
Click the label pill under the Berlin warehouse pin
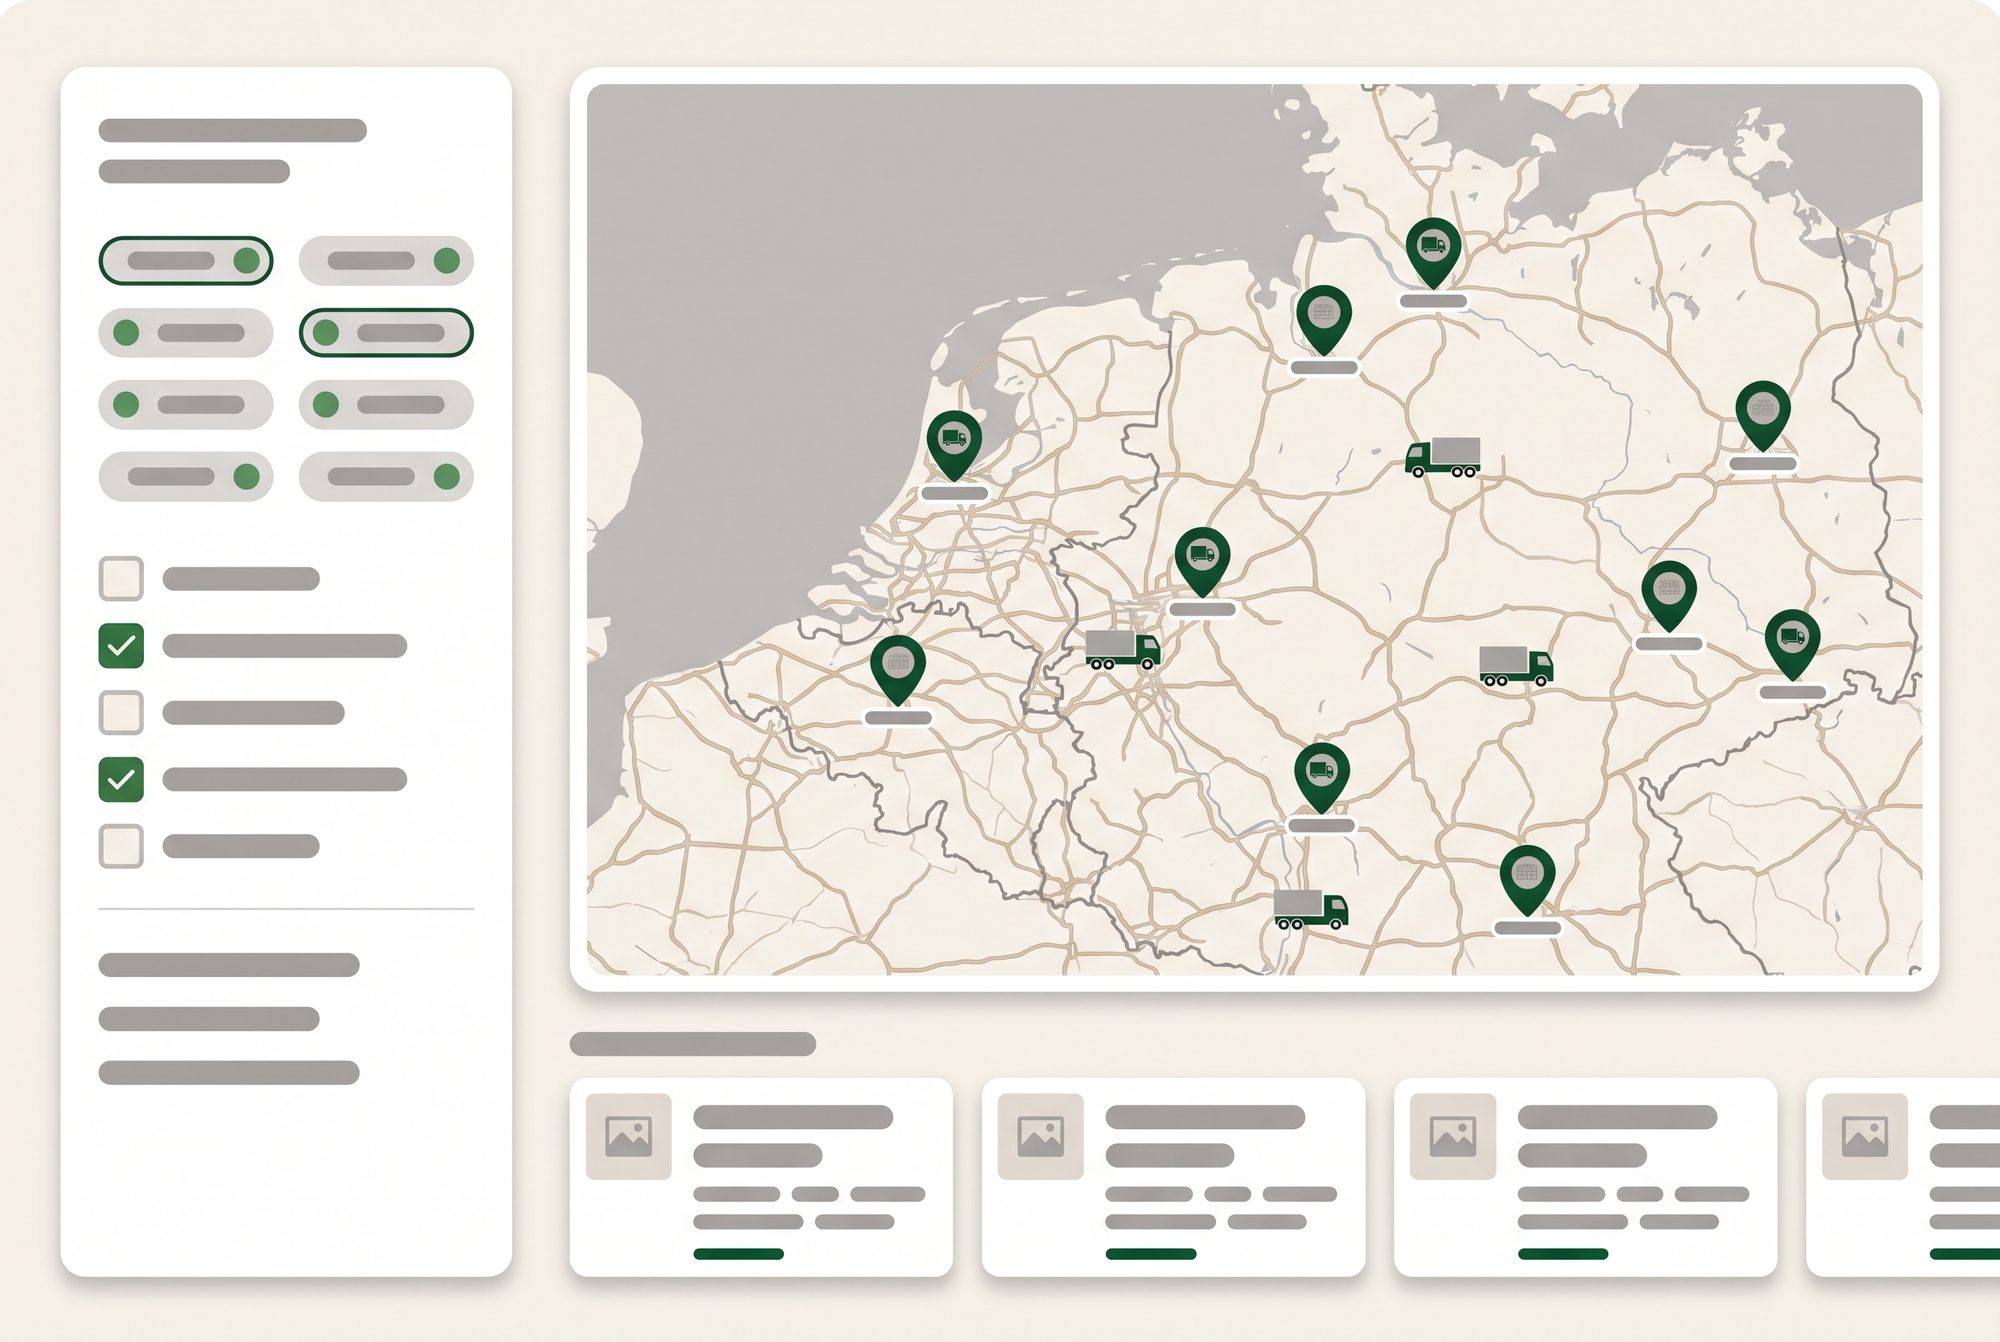(1763, 464)
